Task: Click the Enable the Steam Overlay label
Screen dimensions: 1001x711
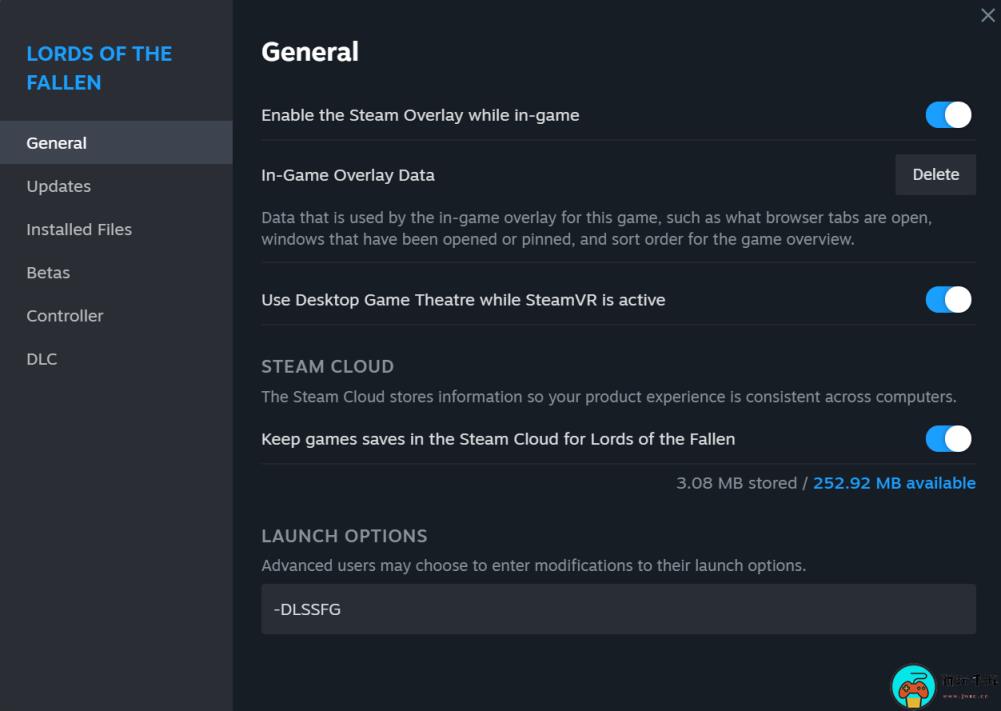Action: coord(420,116)
